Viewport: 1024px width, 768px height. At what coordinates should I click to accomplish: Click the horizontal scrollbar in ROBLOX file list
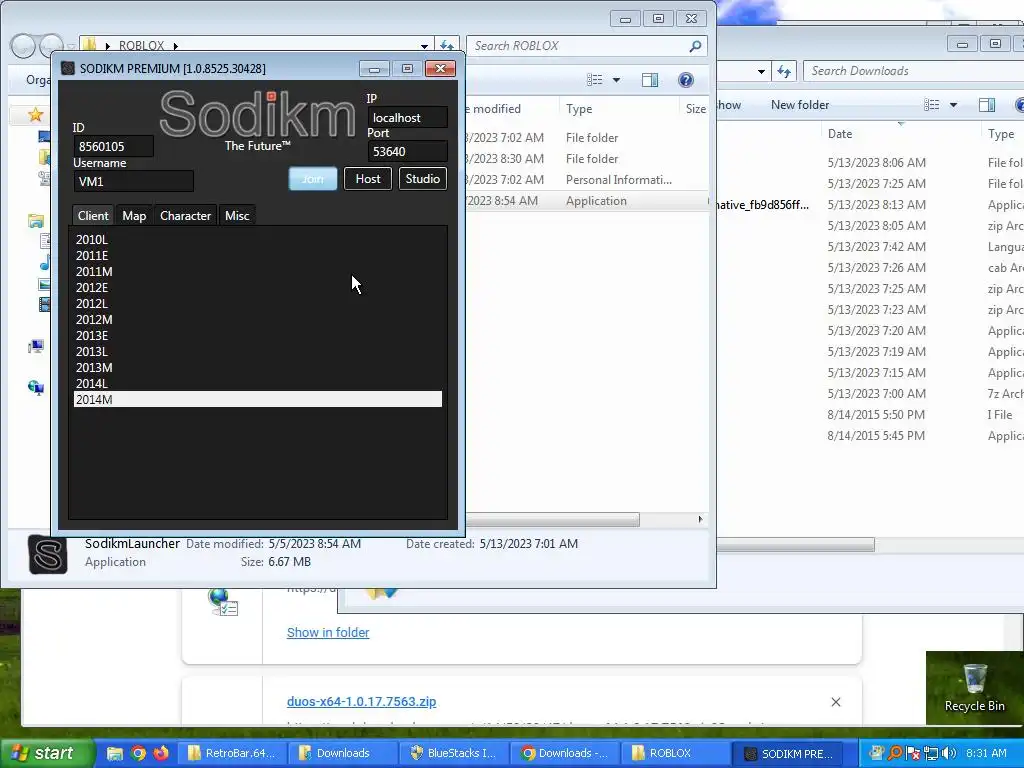(x=552, y=519)
